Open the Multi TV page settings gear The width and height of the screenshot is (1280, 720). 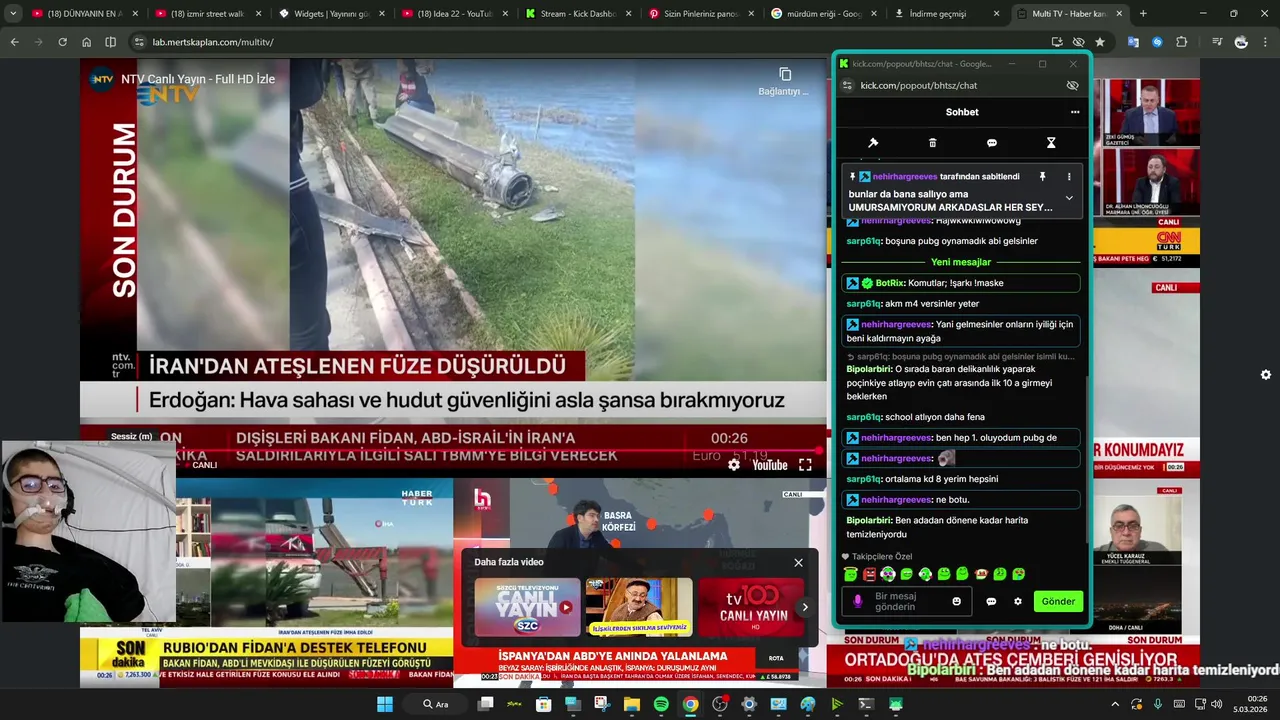(1266, 375)
